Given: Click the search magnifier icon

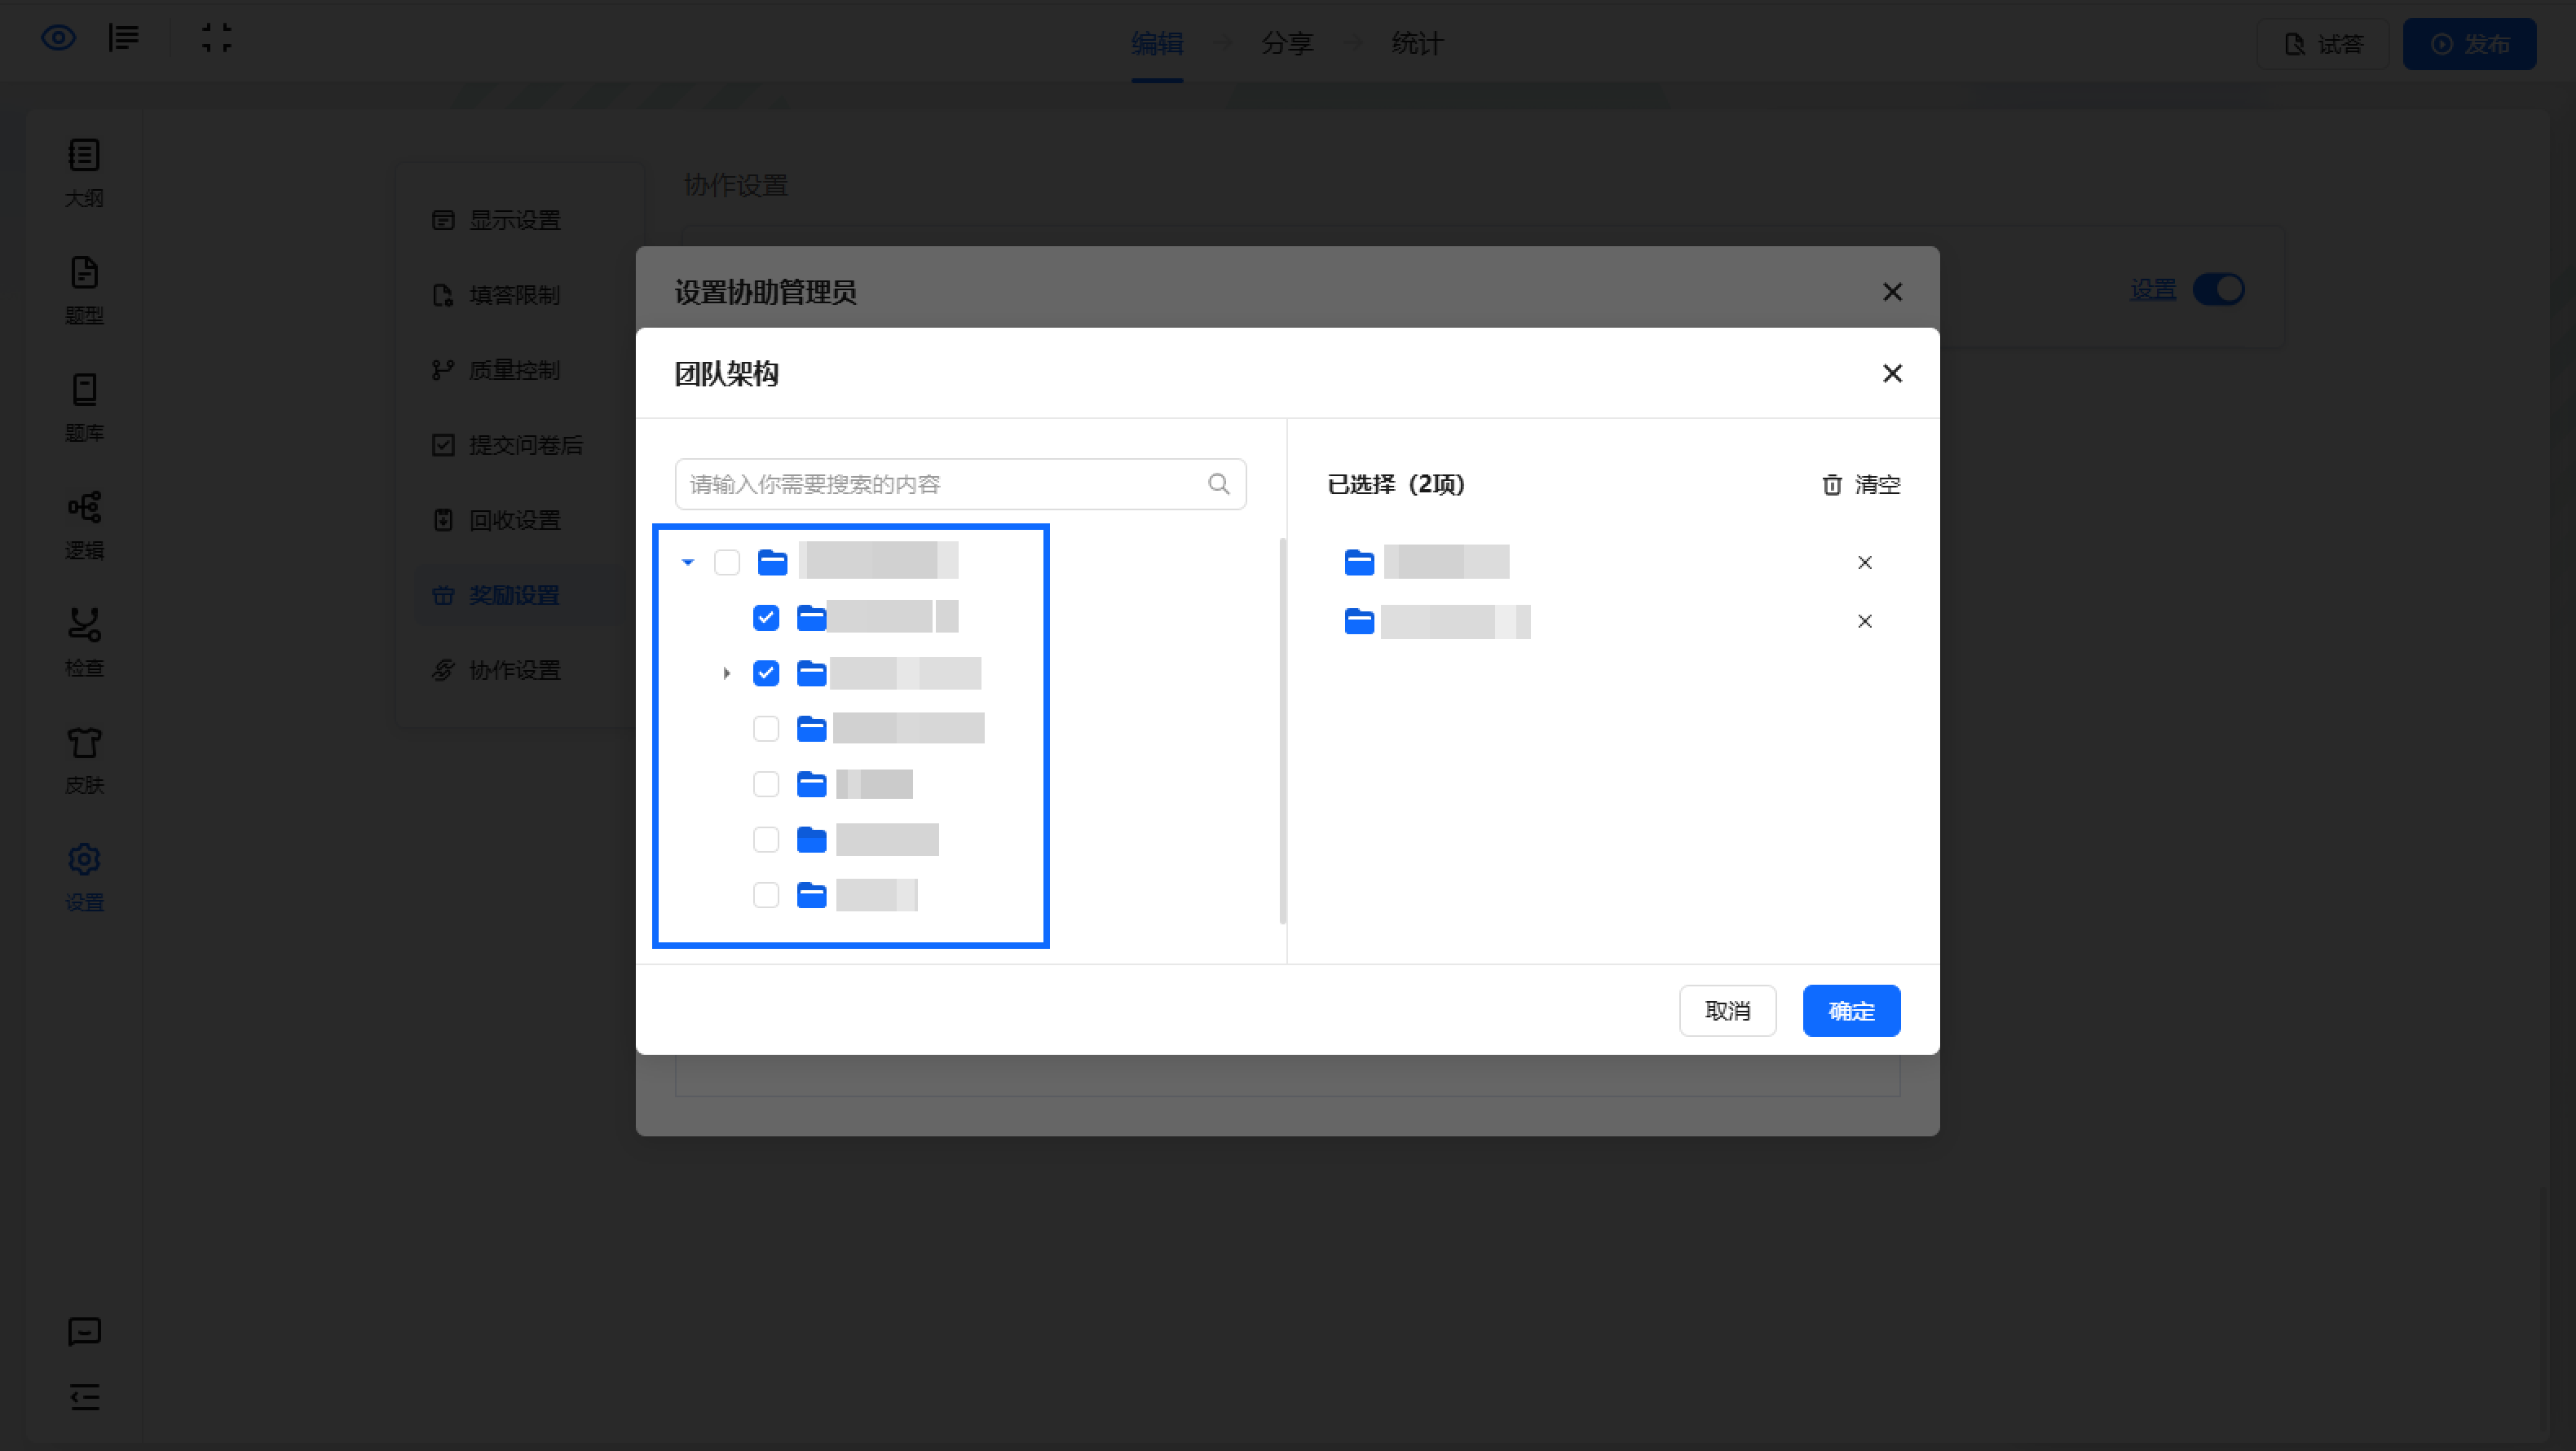Looking at the screenshot, I should tap(1218, 484).
